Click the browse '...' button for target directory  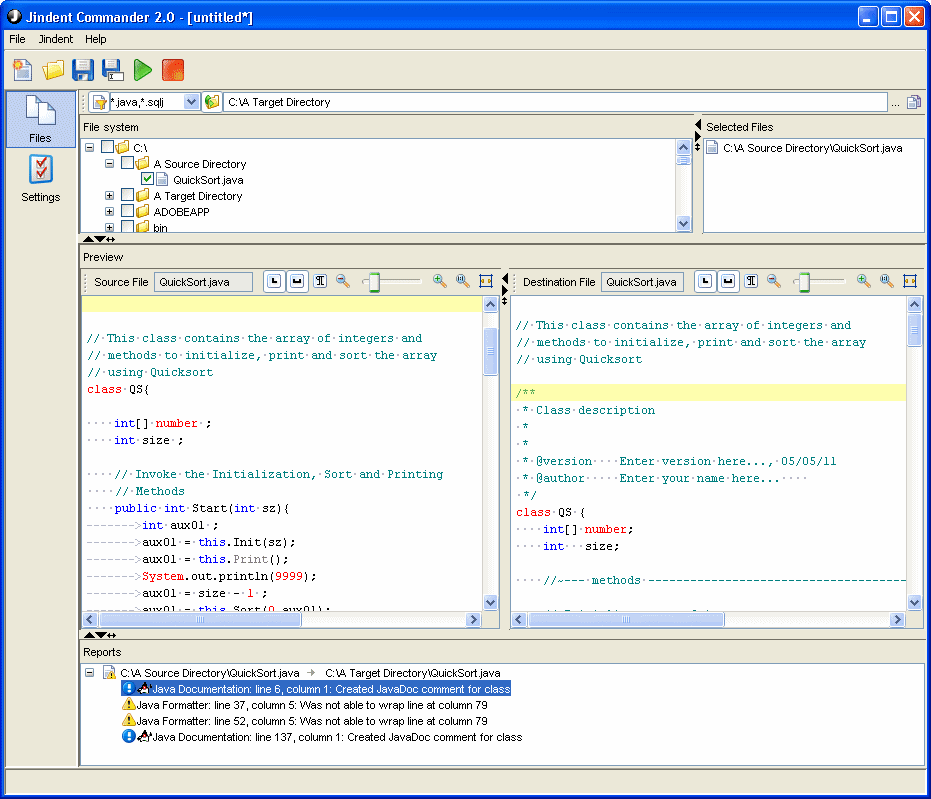tap(895, 103)
